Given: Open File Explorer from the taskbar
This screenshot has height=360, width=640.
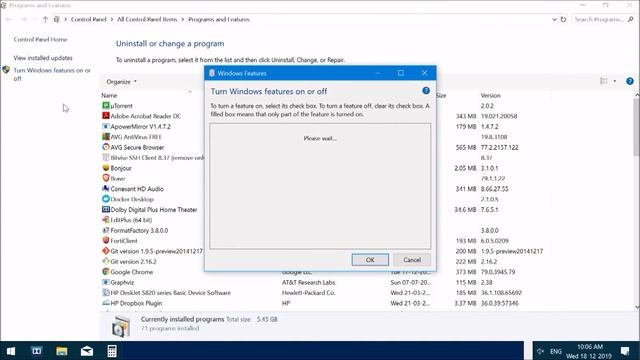Looking at the screenshot, I should pos(62,351).
